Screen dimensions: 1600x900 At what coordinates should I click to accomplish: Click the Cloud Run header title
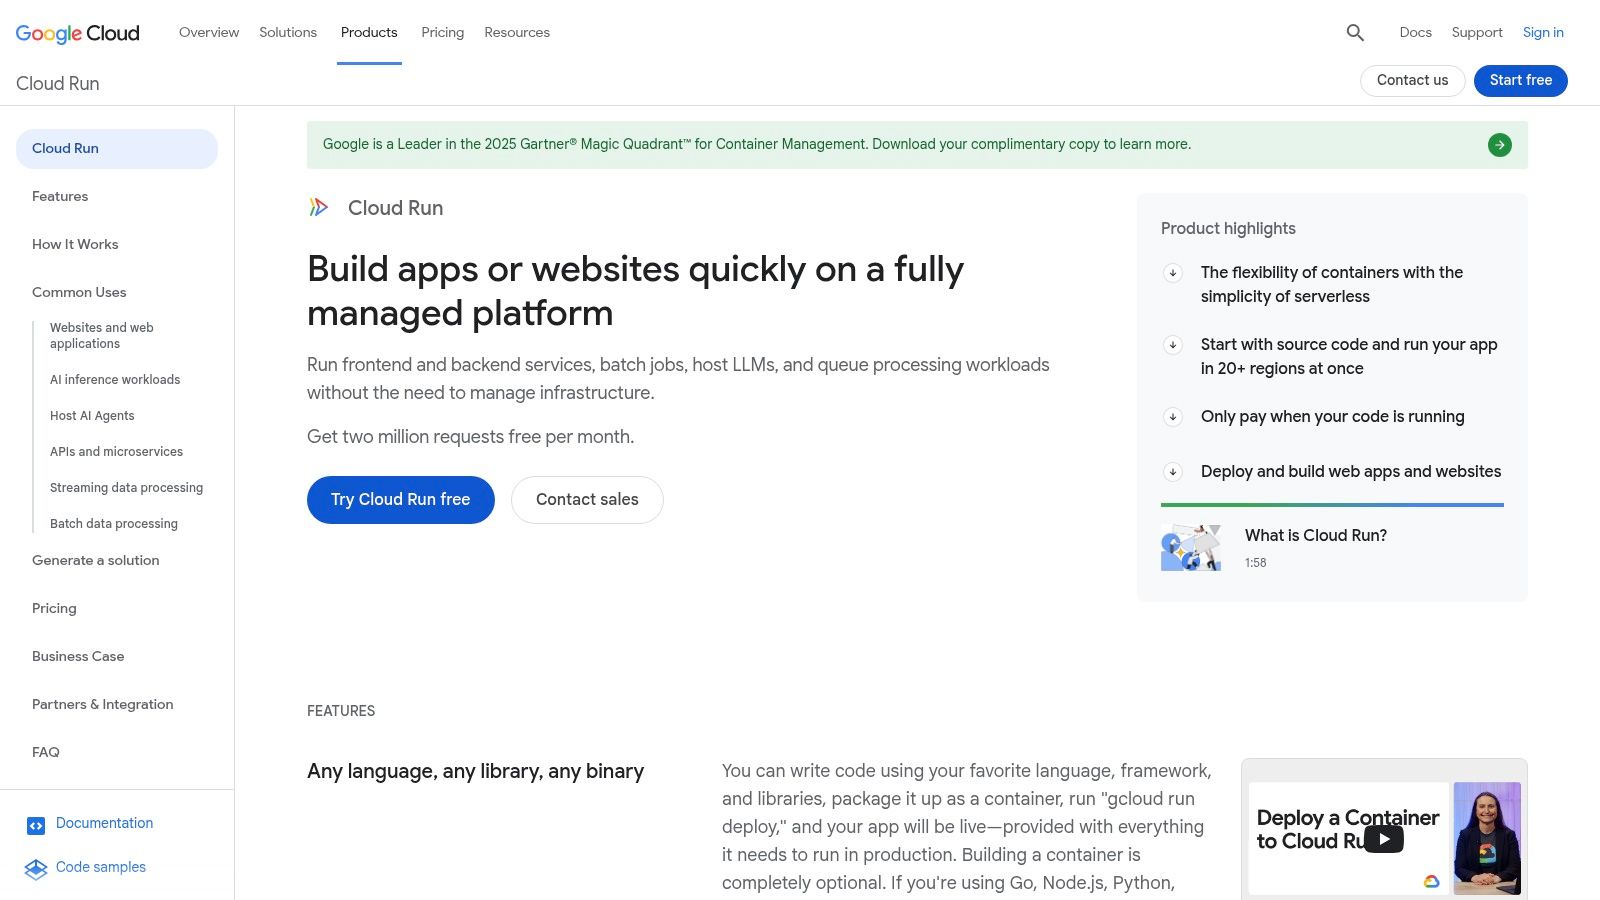click(x=58, y=83)
